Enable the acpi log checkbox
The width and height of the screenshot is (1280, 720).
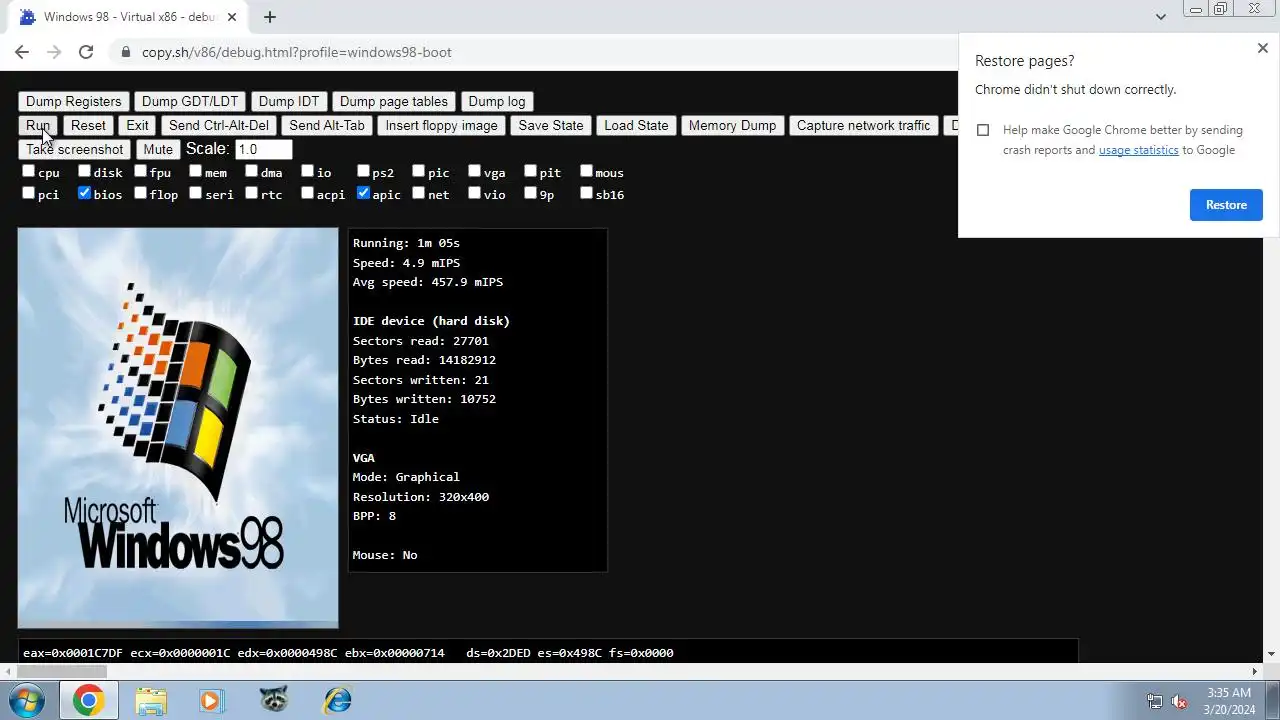(x=308, y=193)
